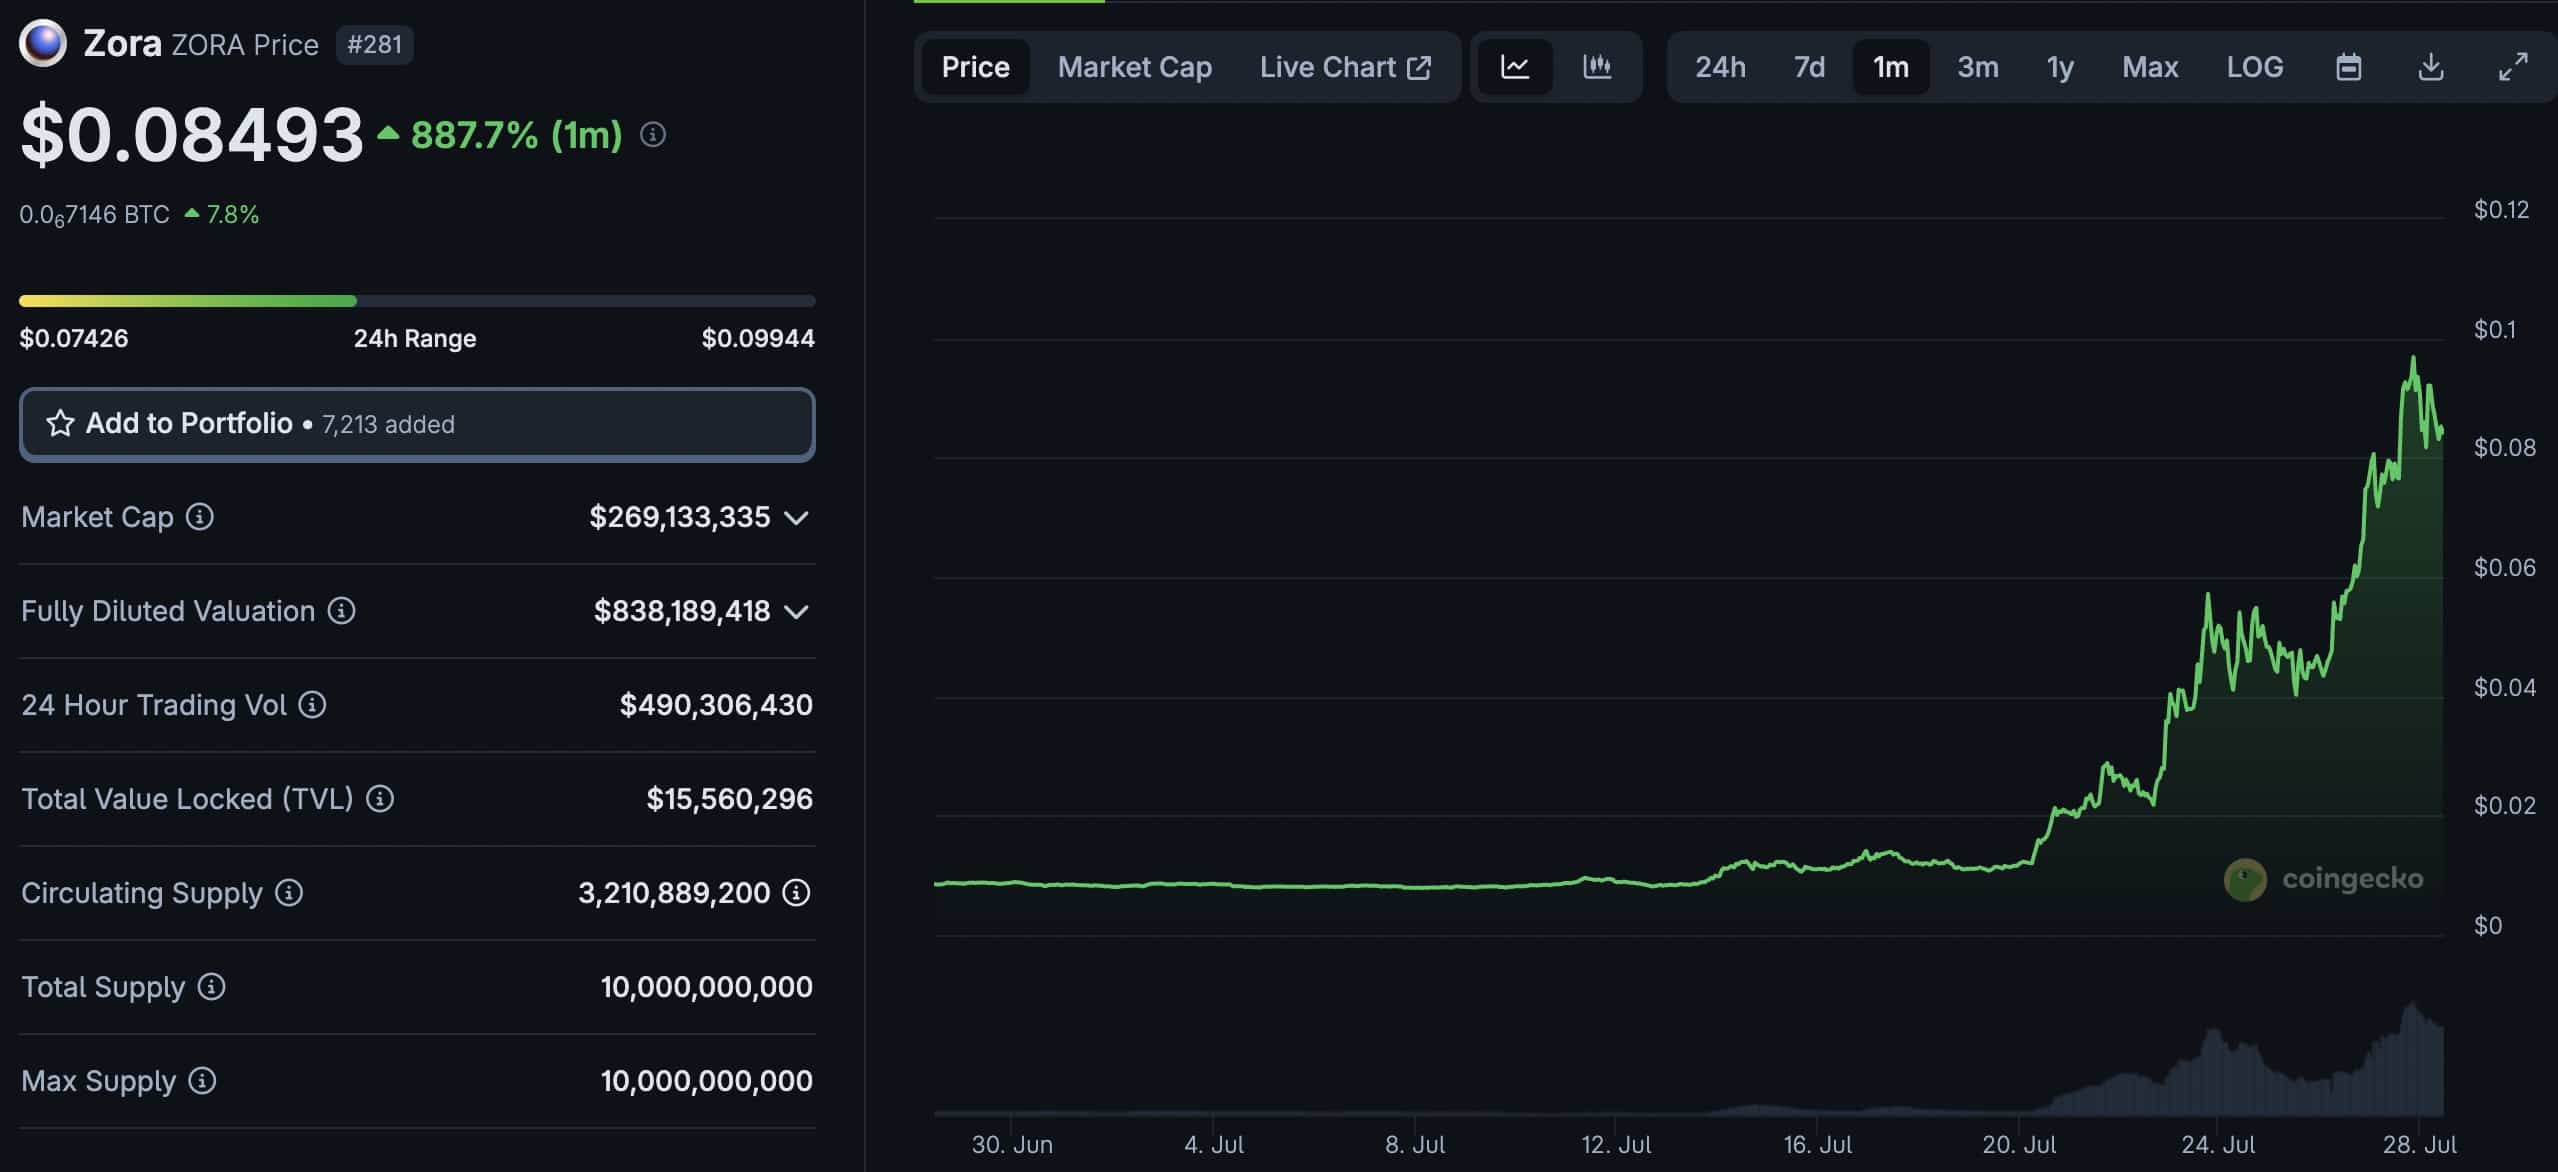This screenshot has width=2558, height=1172.
Task: Toggle the 1y timeframe
Action: coord(2059,66)
